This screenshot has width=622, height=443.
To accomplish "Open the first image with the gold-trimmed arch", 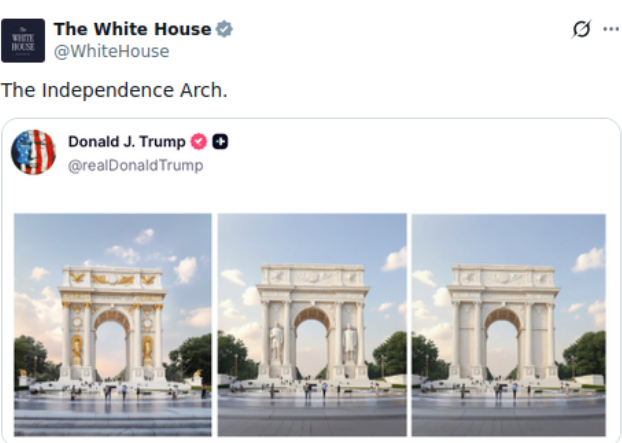I will coord(113,324).
